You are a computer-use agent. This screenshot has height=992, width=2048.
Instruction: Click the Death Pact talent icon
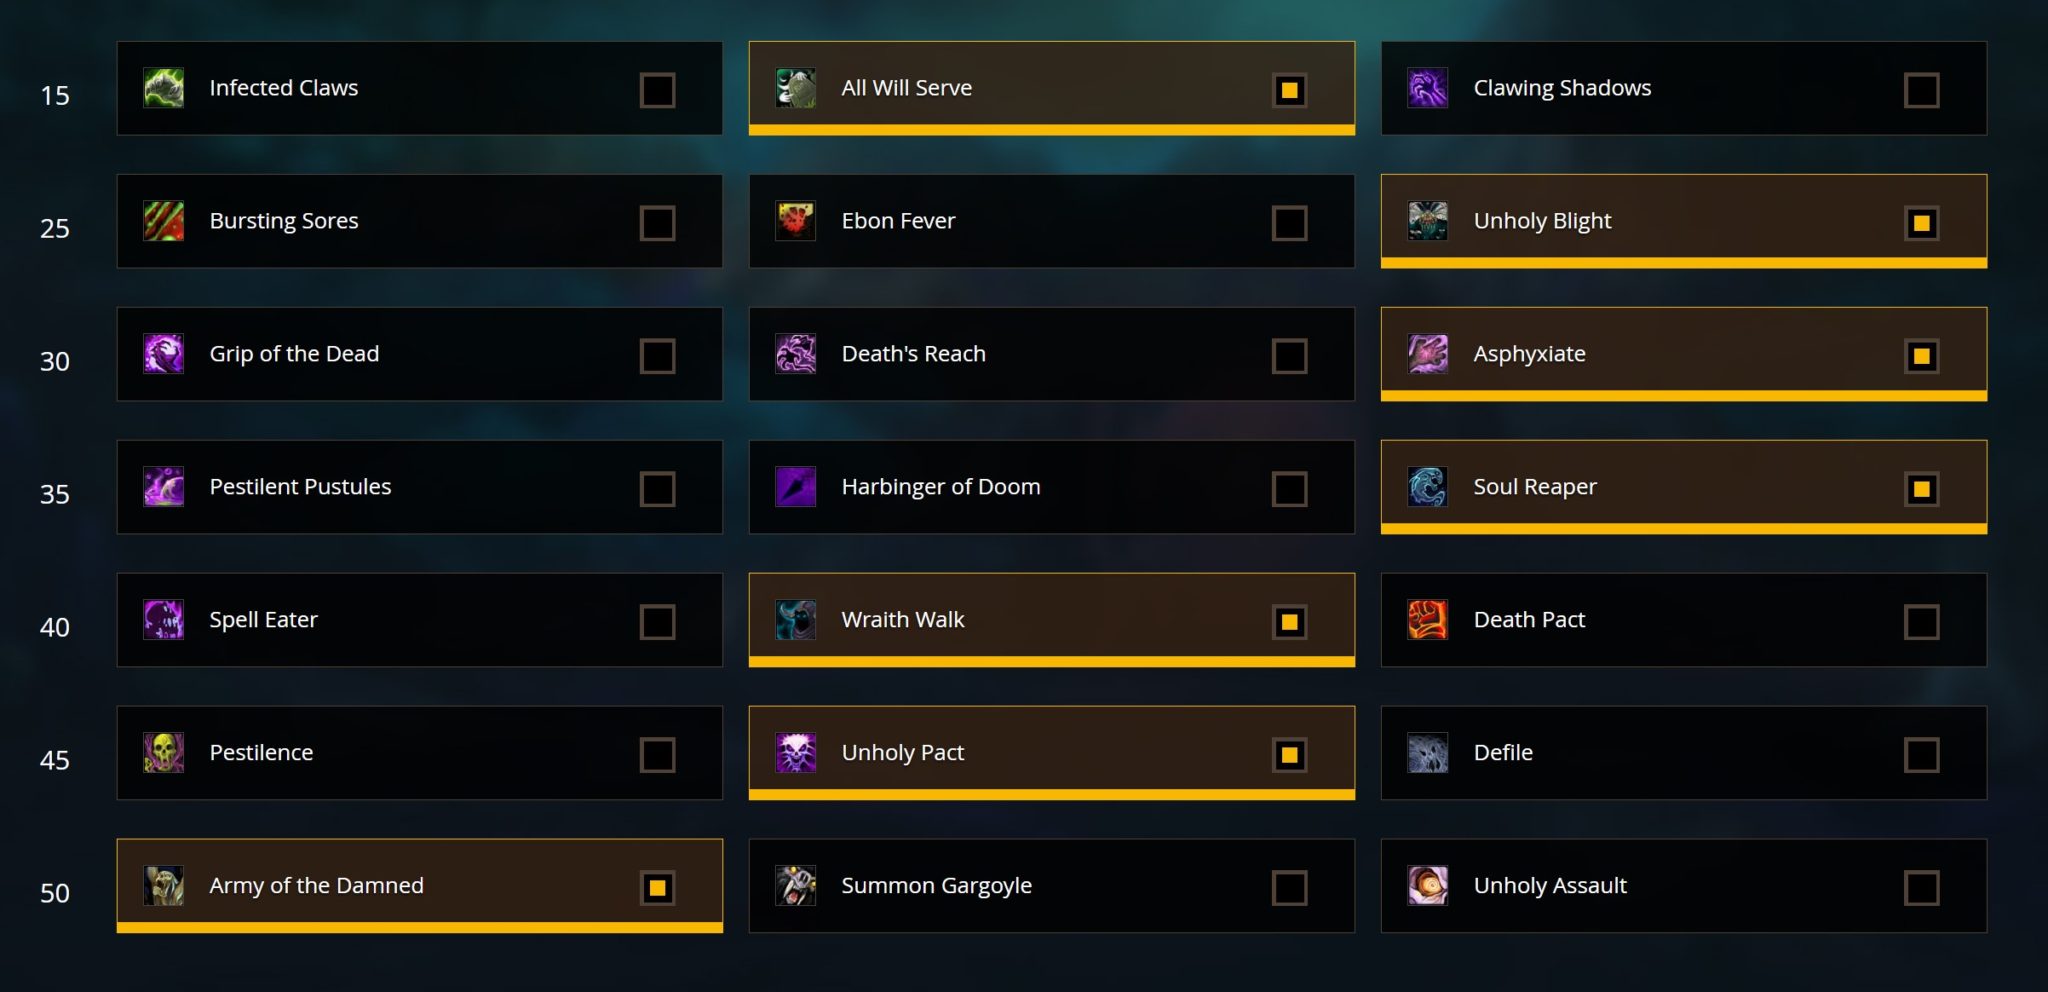1427,620
